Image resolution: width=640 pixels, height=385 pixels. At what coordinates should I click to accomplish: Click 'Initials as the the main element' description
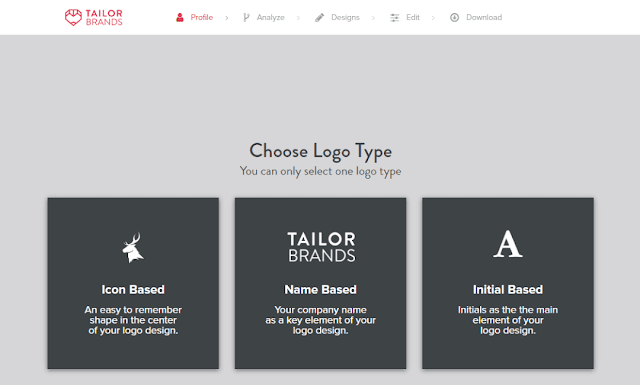pyautogui.click(x=508, y=320)
